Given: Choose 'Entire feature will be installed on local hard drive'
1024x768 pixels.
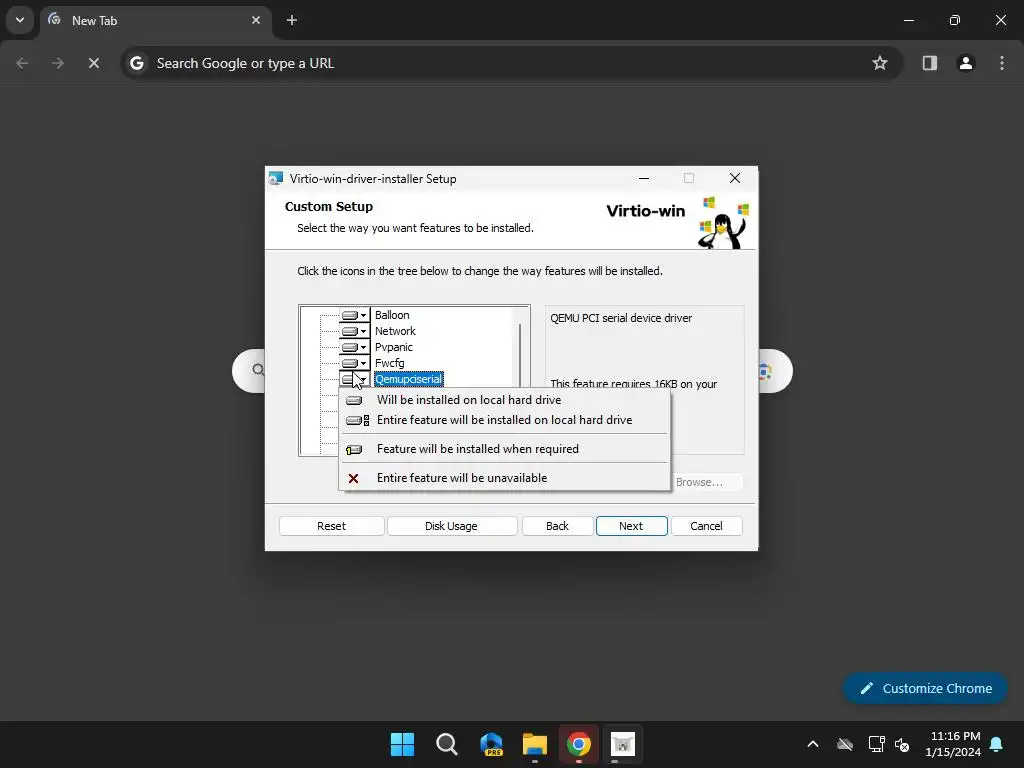Looking at the screenshot, I should click(x=505, y=420).
